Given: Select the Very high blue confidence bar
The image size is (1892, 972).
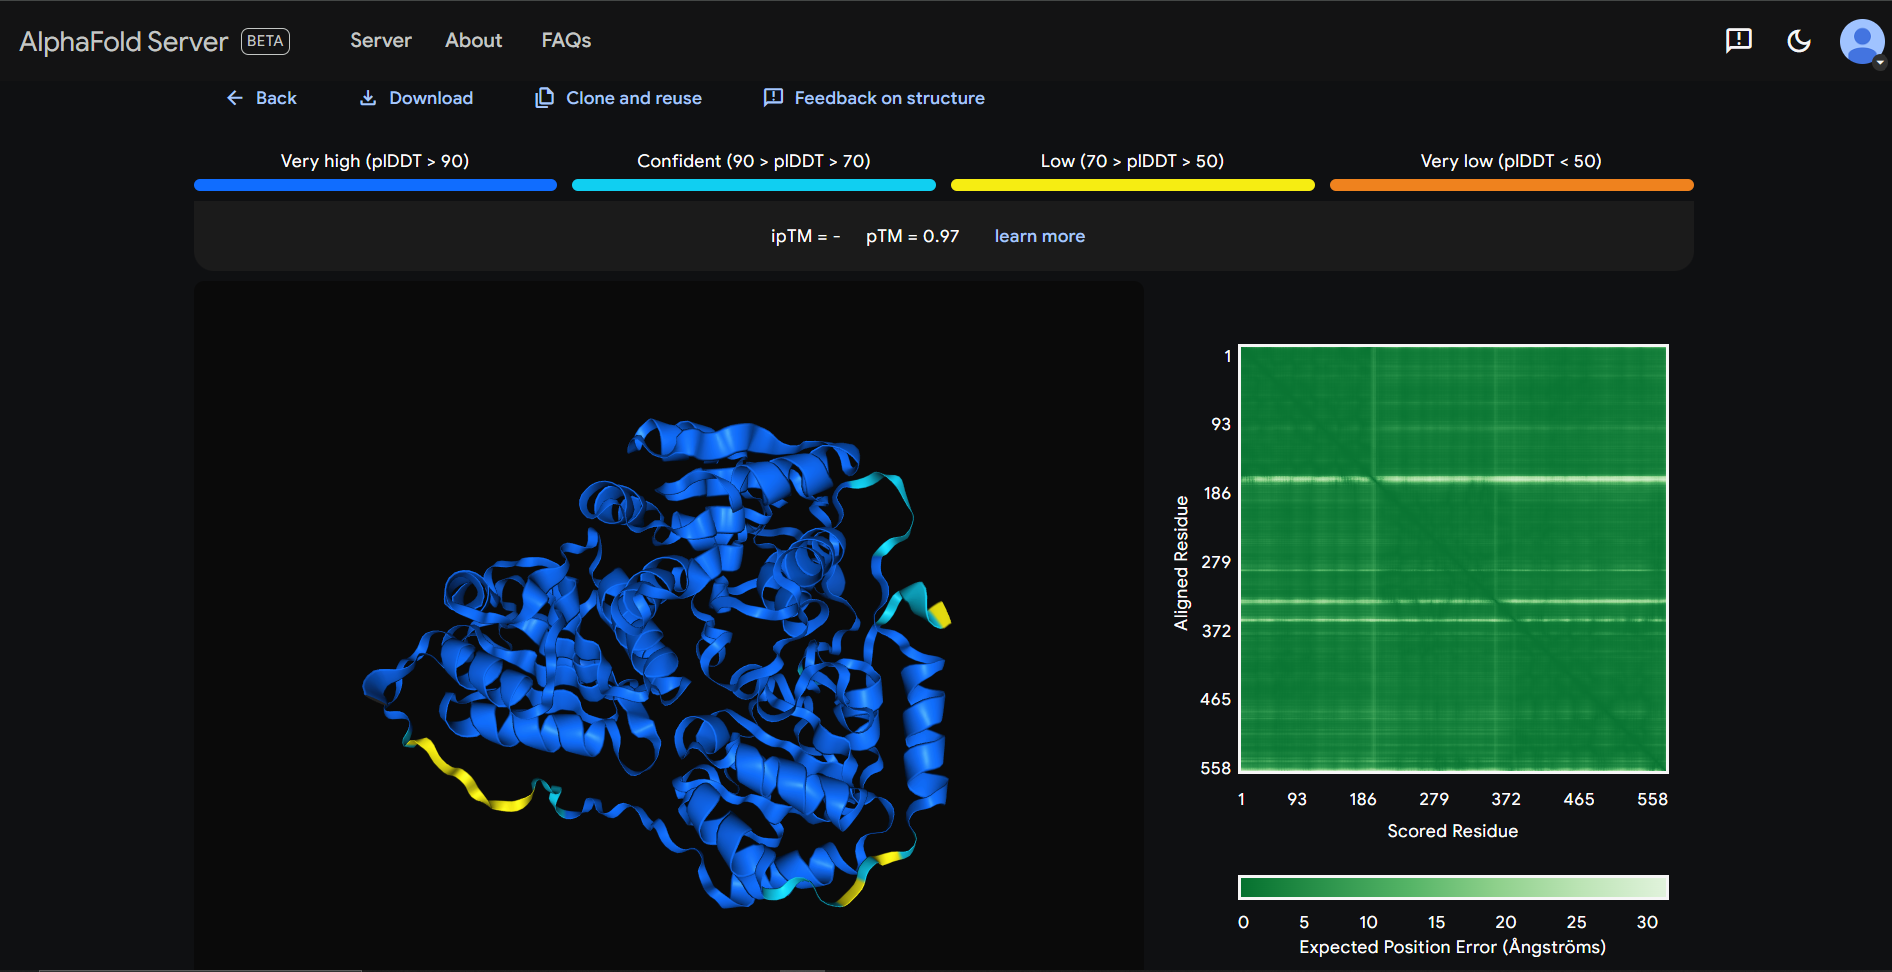Looking at the screenshot, I should click(375, 185).
